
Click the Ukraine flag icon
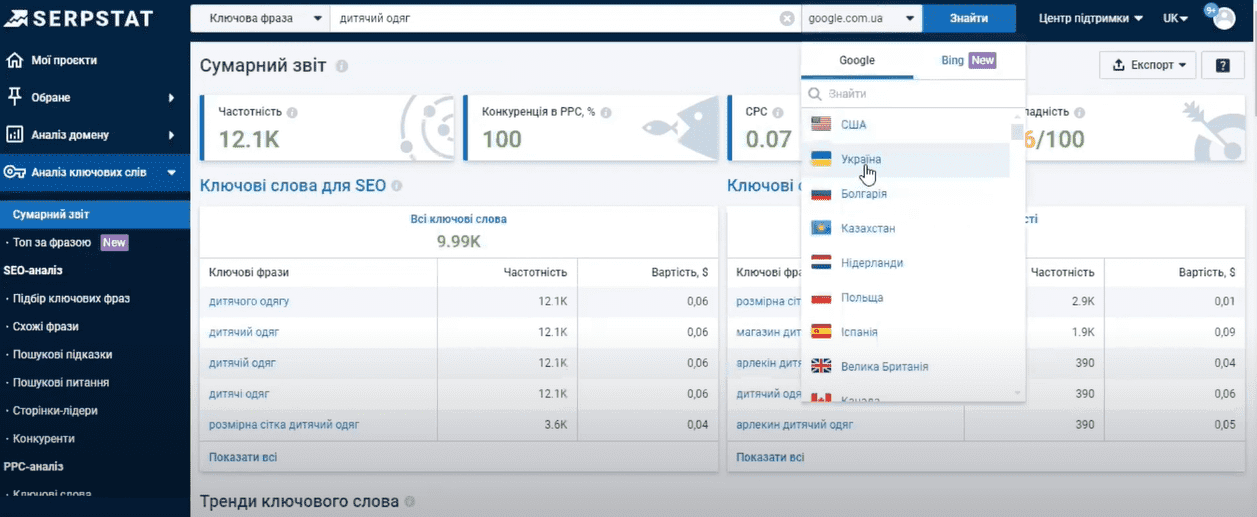click(821, 159)
